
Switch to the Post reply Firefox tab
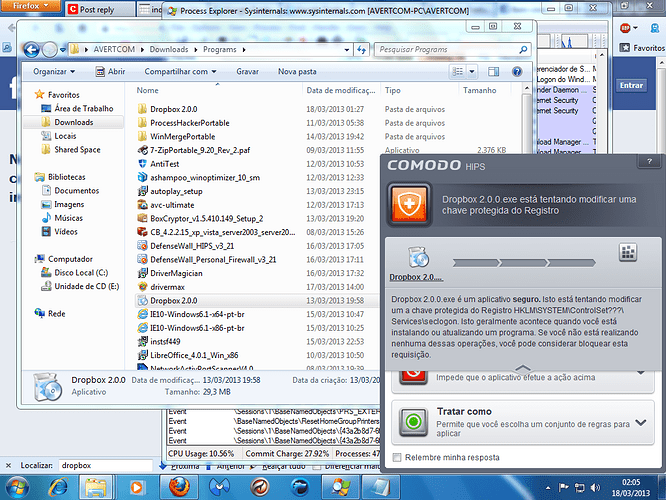[100, 9]
